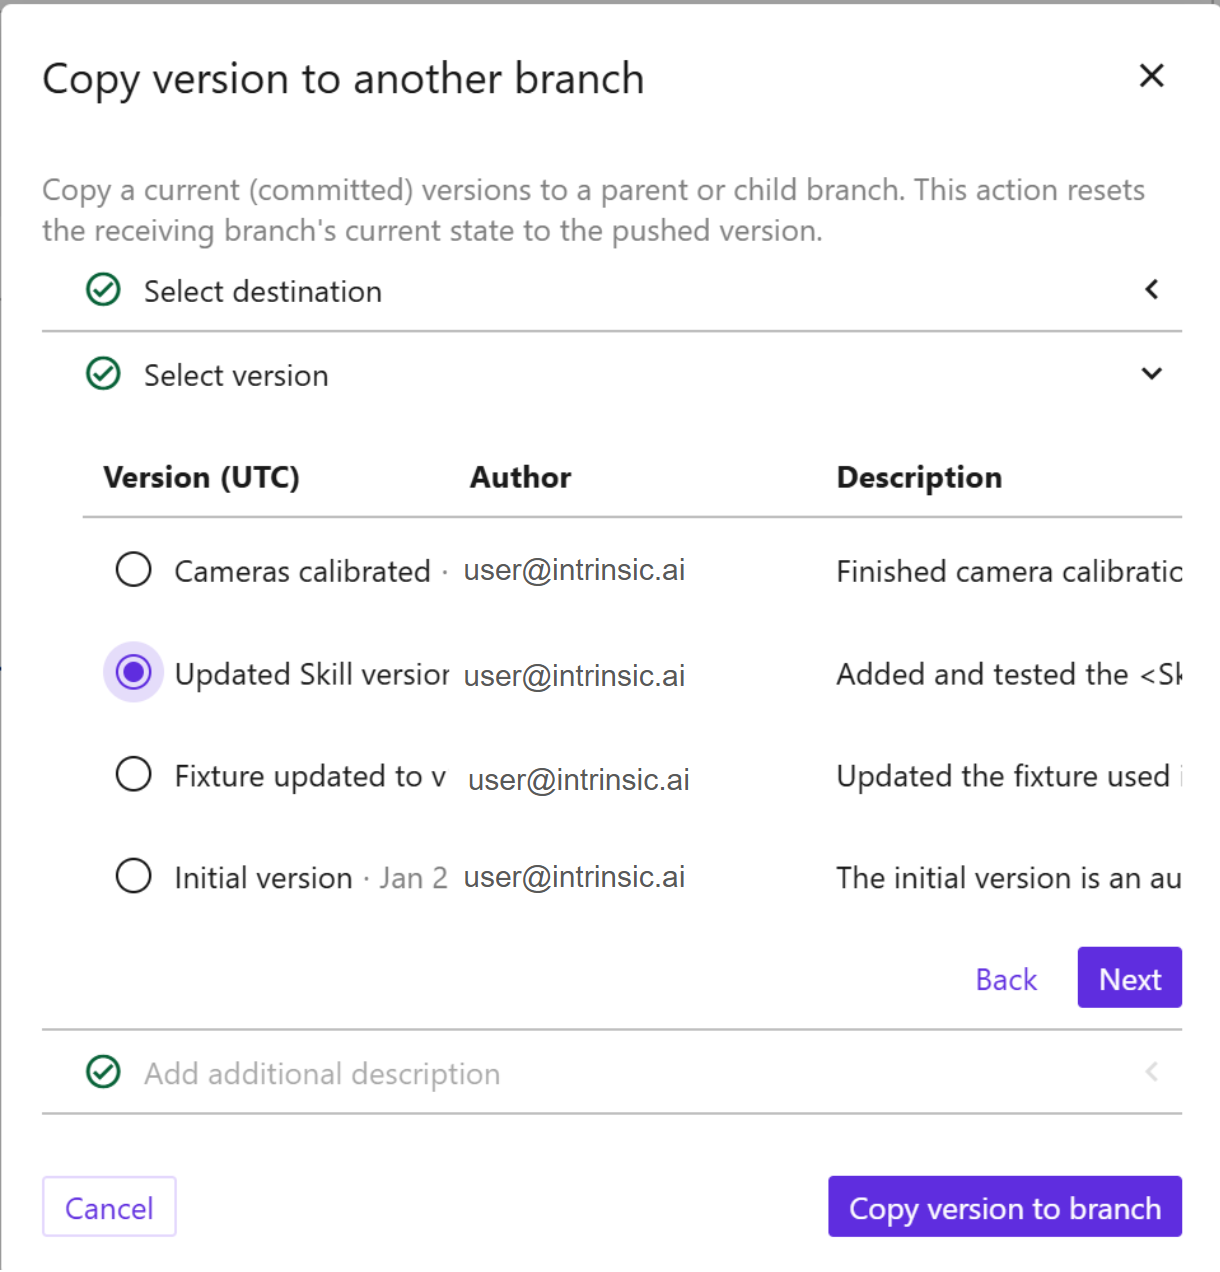Collapse the Select version step chevron
Screen dimensions: 1220x1272
[x=1151, y=374]
